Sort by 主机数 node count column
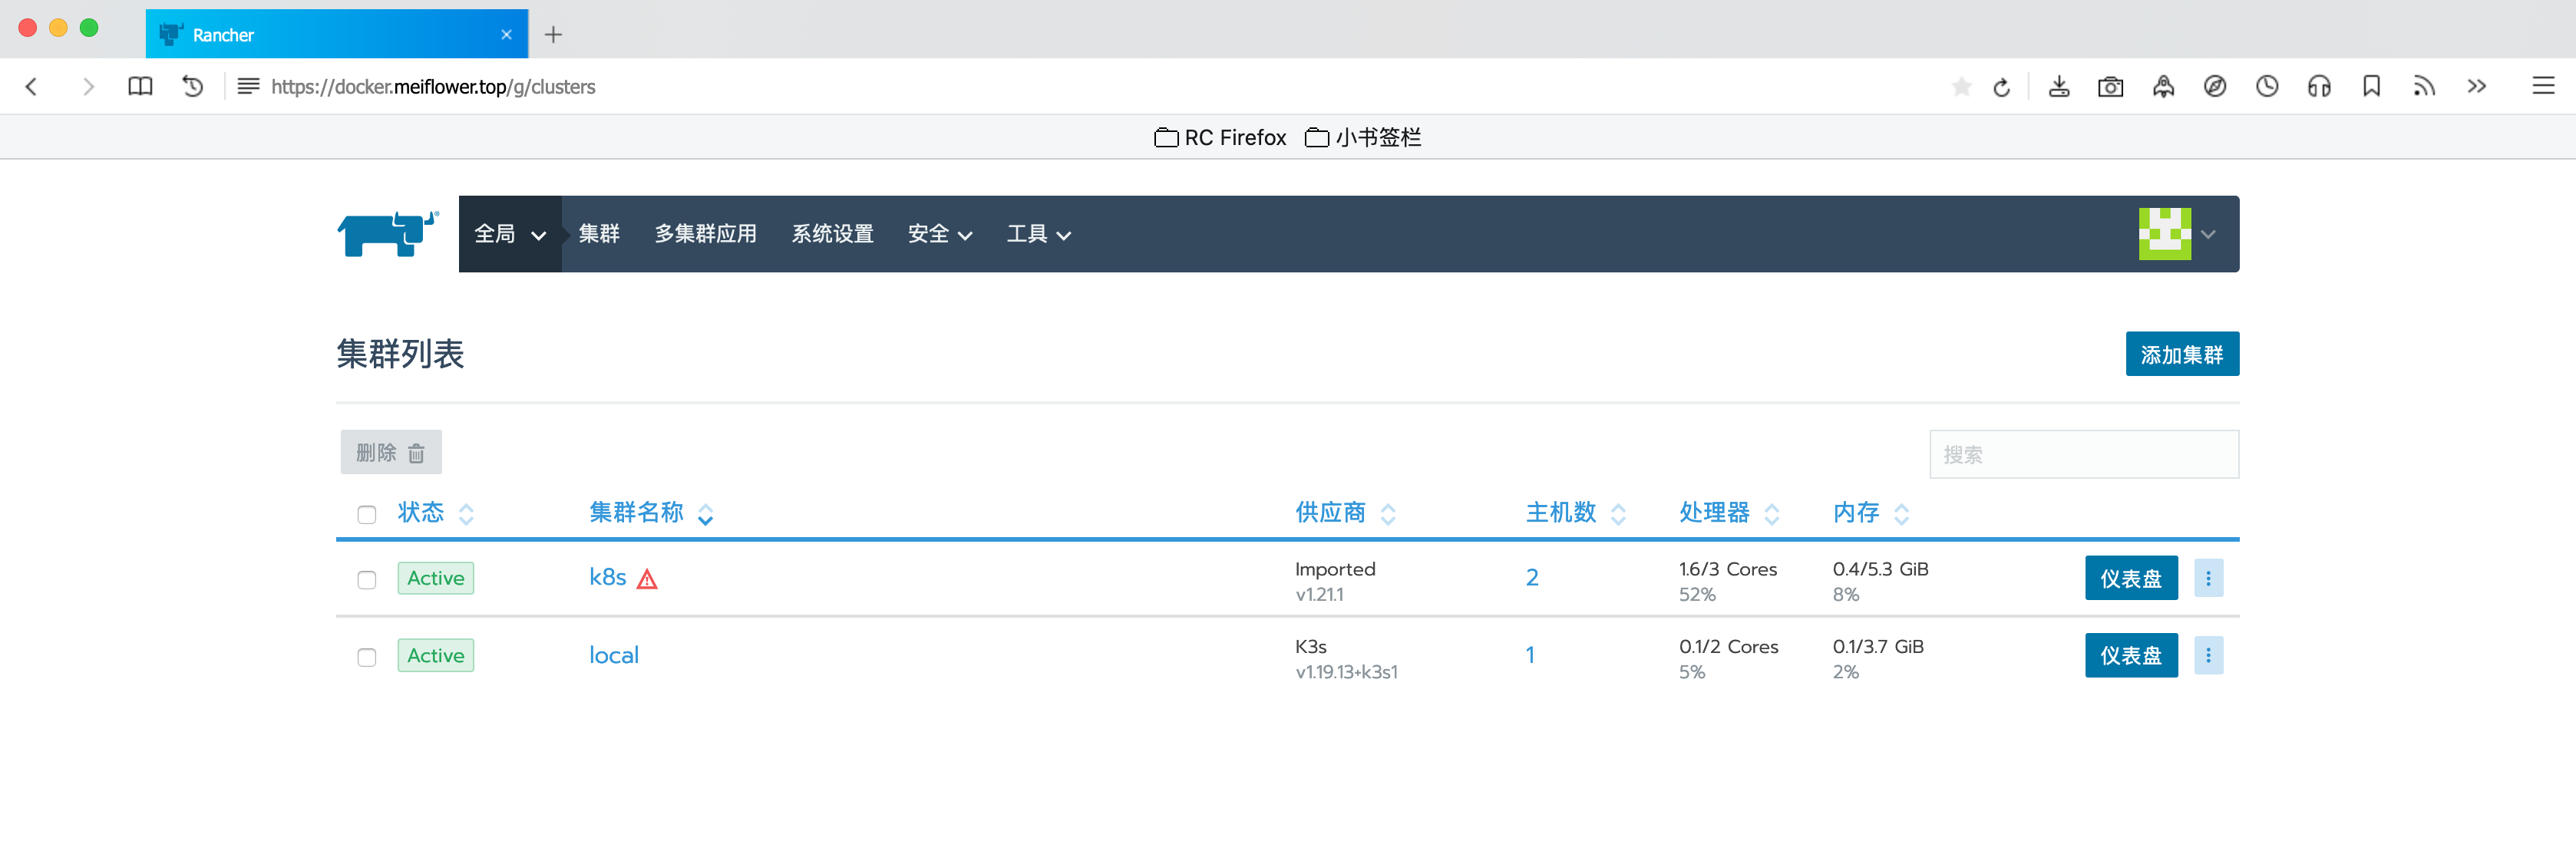 coord(1576,513)
